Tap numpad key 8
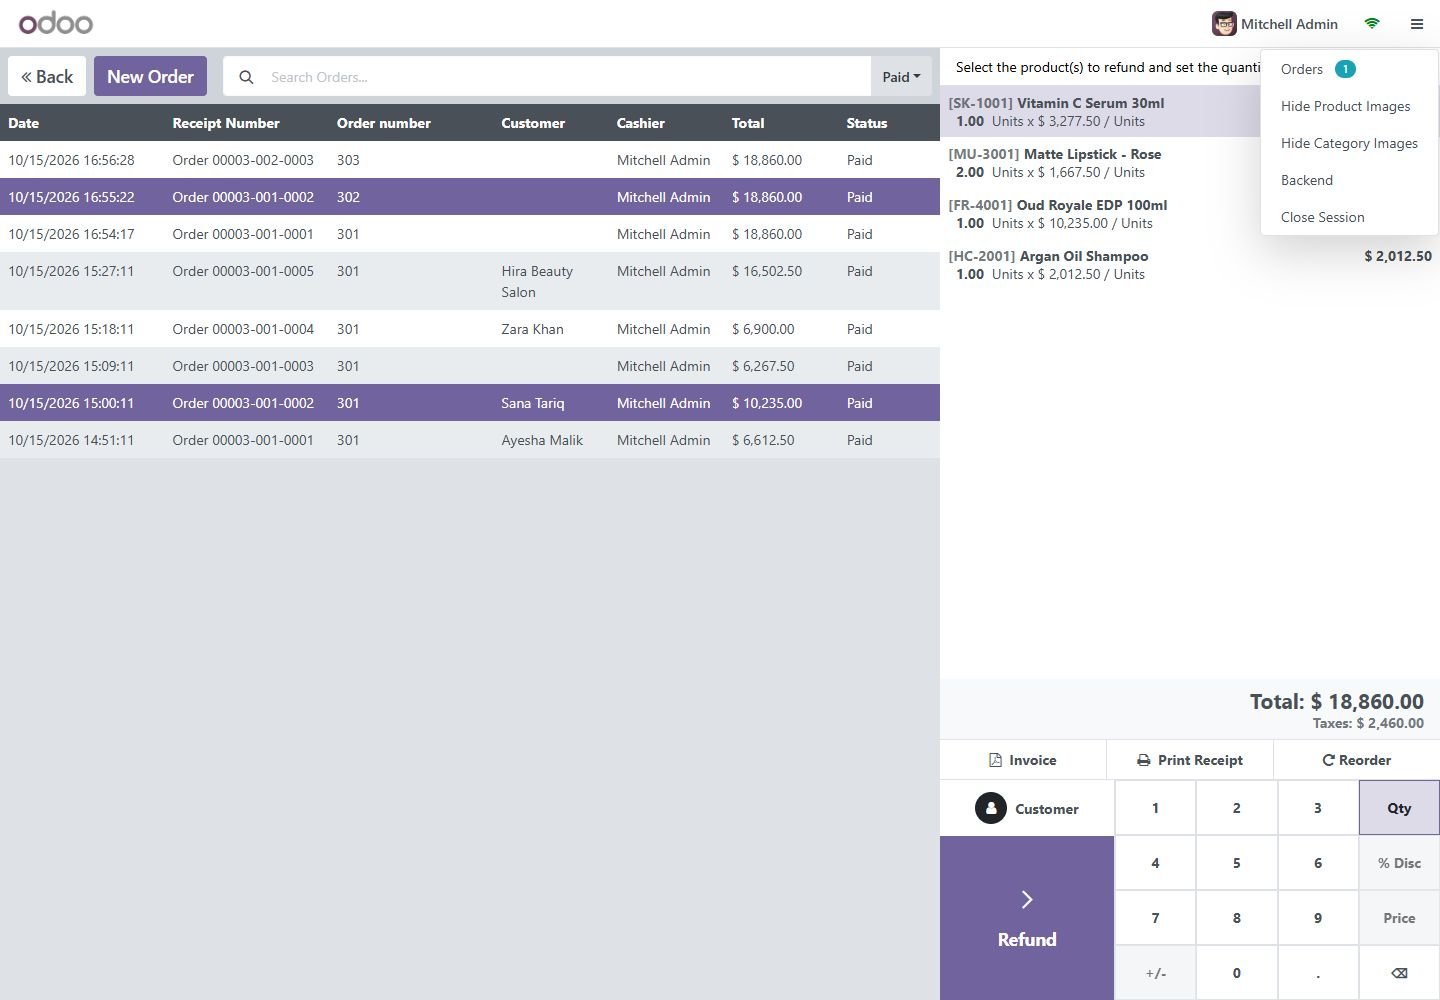 coord(1237,918)
